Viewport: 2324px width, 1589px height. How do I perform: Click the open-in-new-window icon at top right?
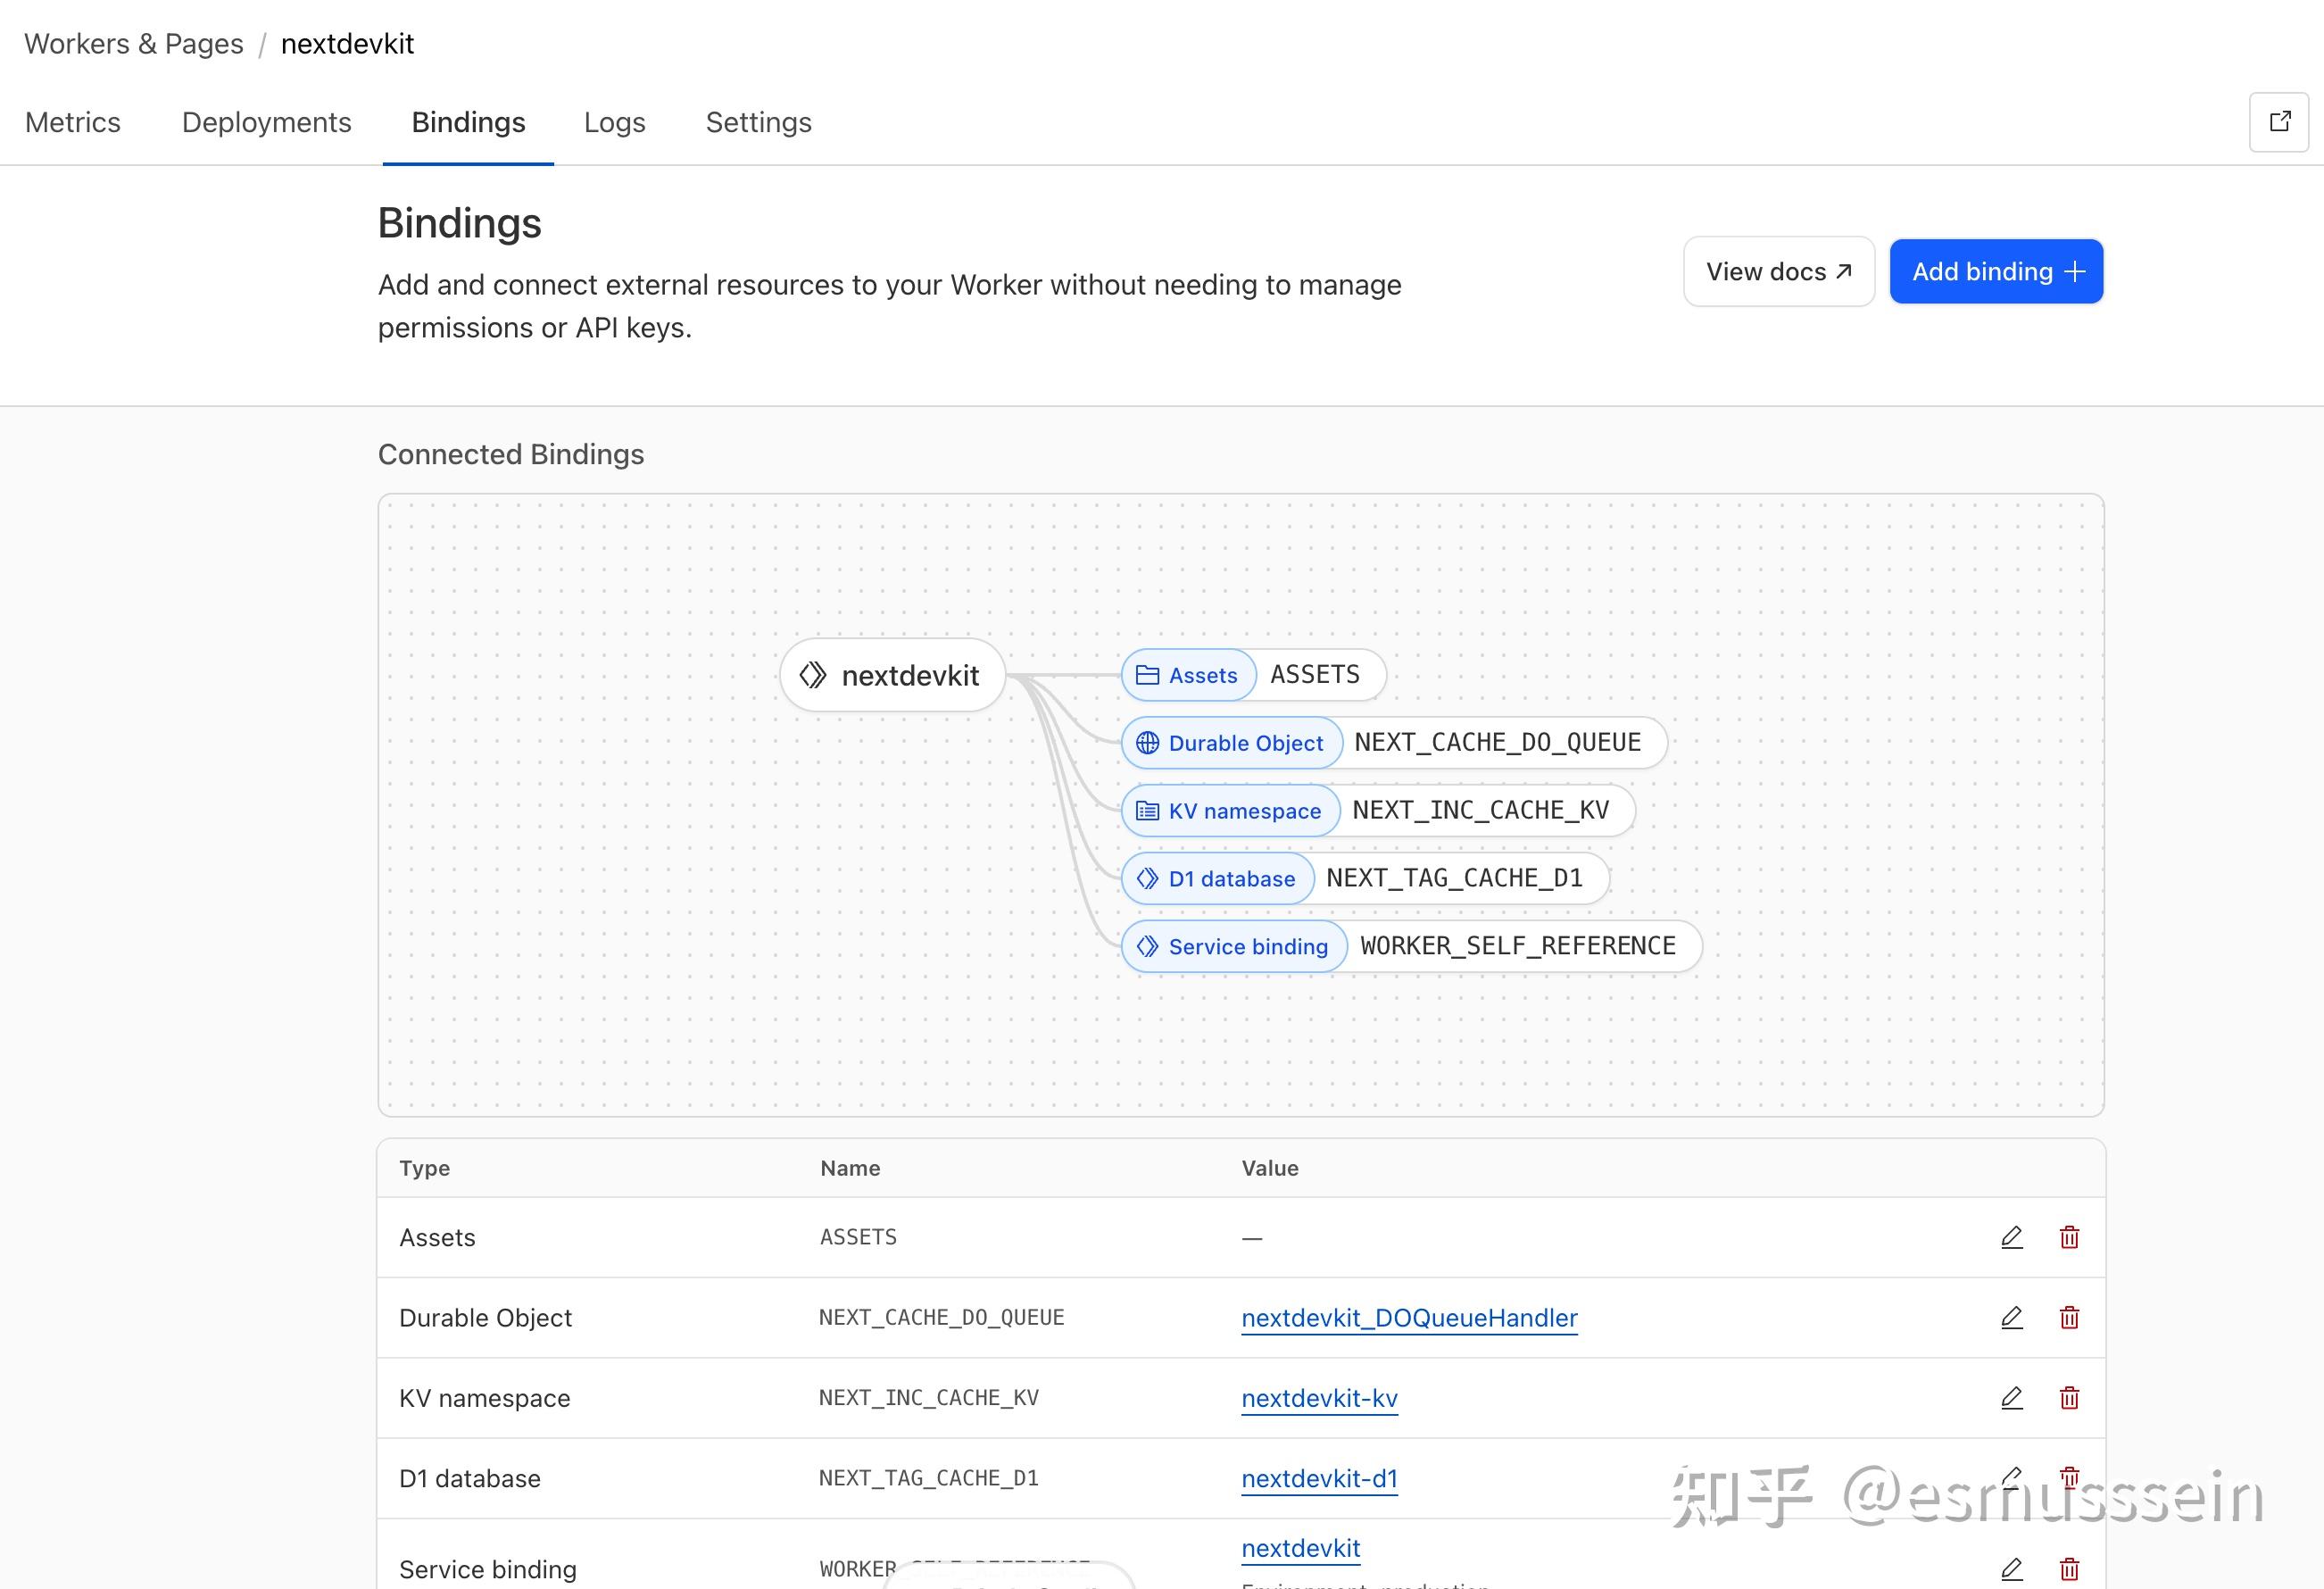2279,122
